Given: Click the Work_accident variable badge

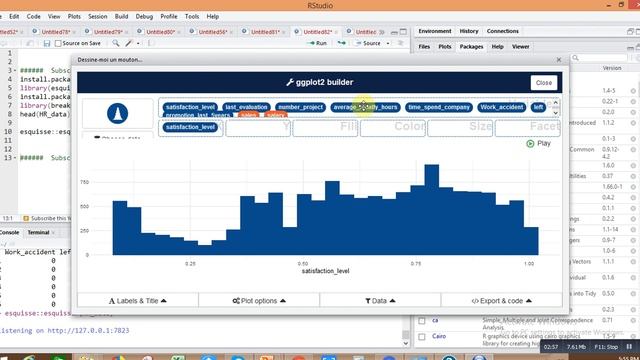Looking at the screenshot, I should (502, 107).
